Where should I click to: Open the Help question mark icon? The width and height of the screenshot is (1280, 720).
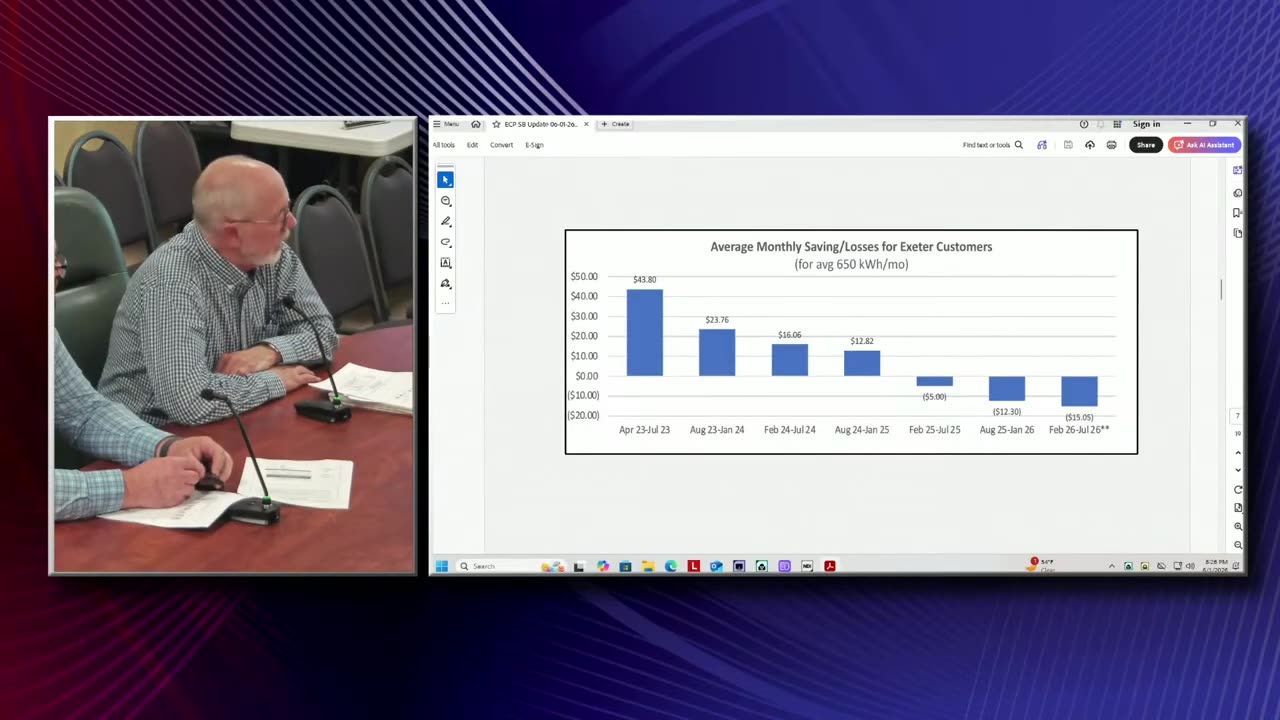coord(1084,124)
